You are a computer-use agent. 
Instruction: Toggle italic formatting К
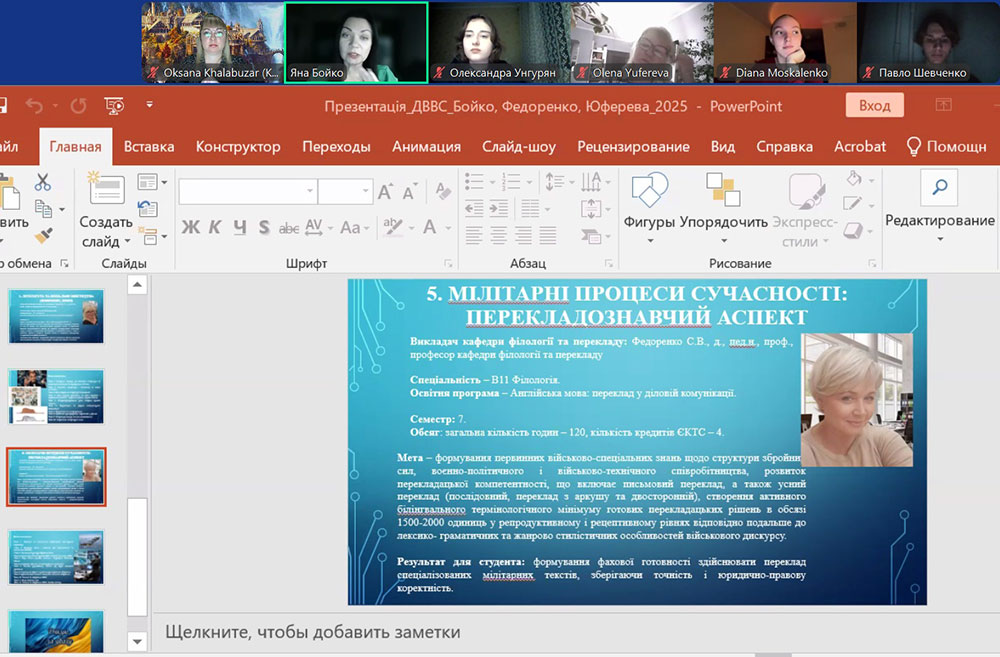click(214, 228)
